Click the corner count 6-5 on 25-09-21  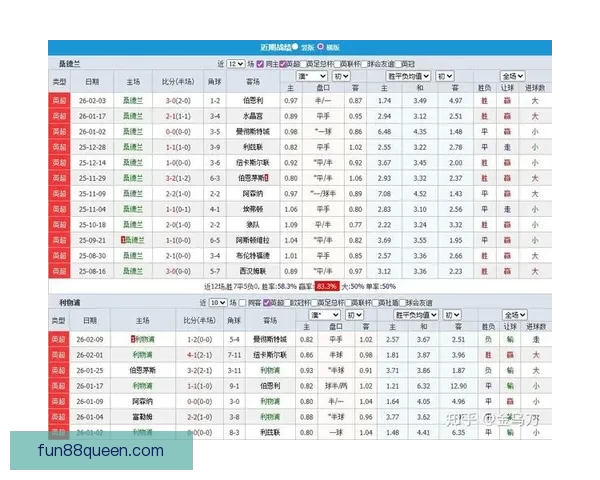[215, 240]
